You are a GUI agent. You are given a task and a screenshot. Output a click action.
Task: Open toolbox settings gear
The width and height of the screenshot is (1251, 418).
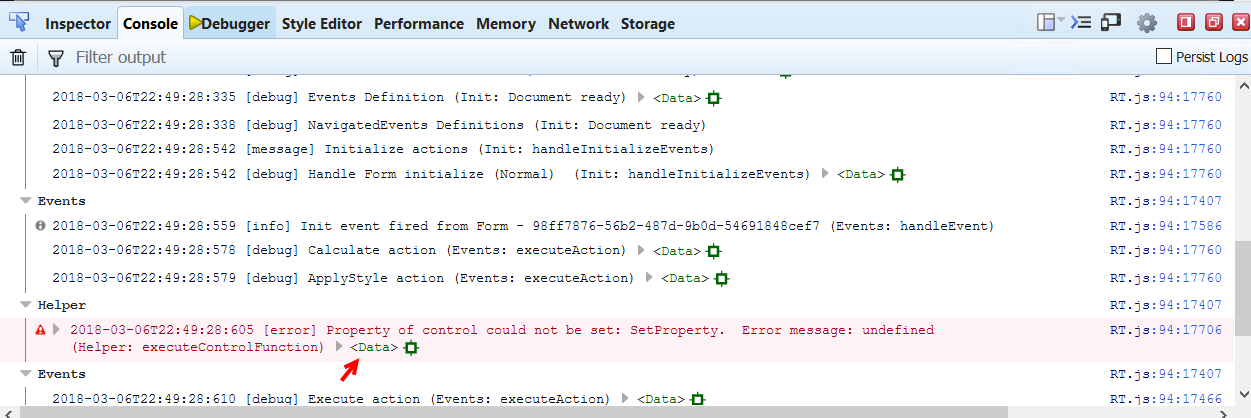pyautogui.click(x=1147, y=22)
